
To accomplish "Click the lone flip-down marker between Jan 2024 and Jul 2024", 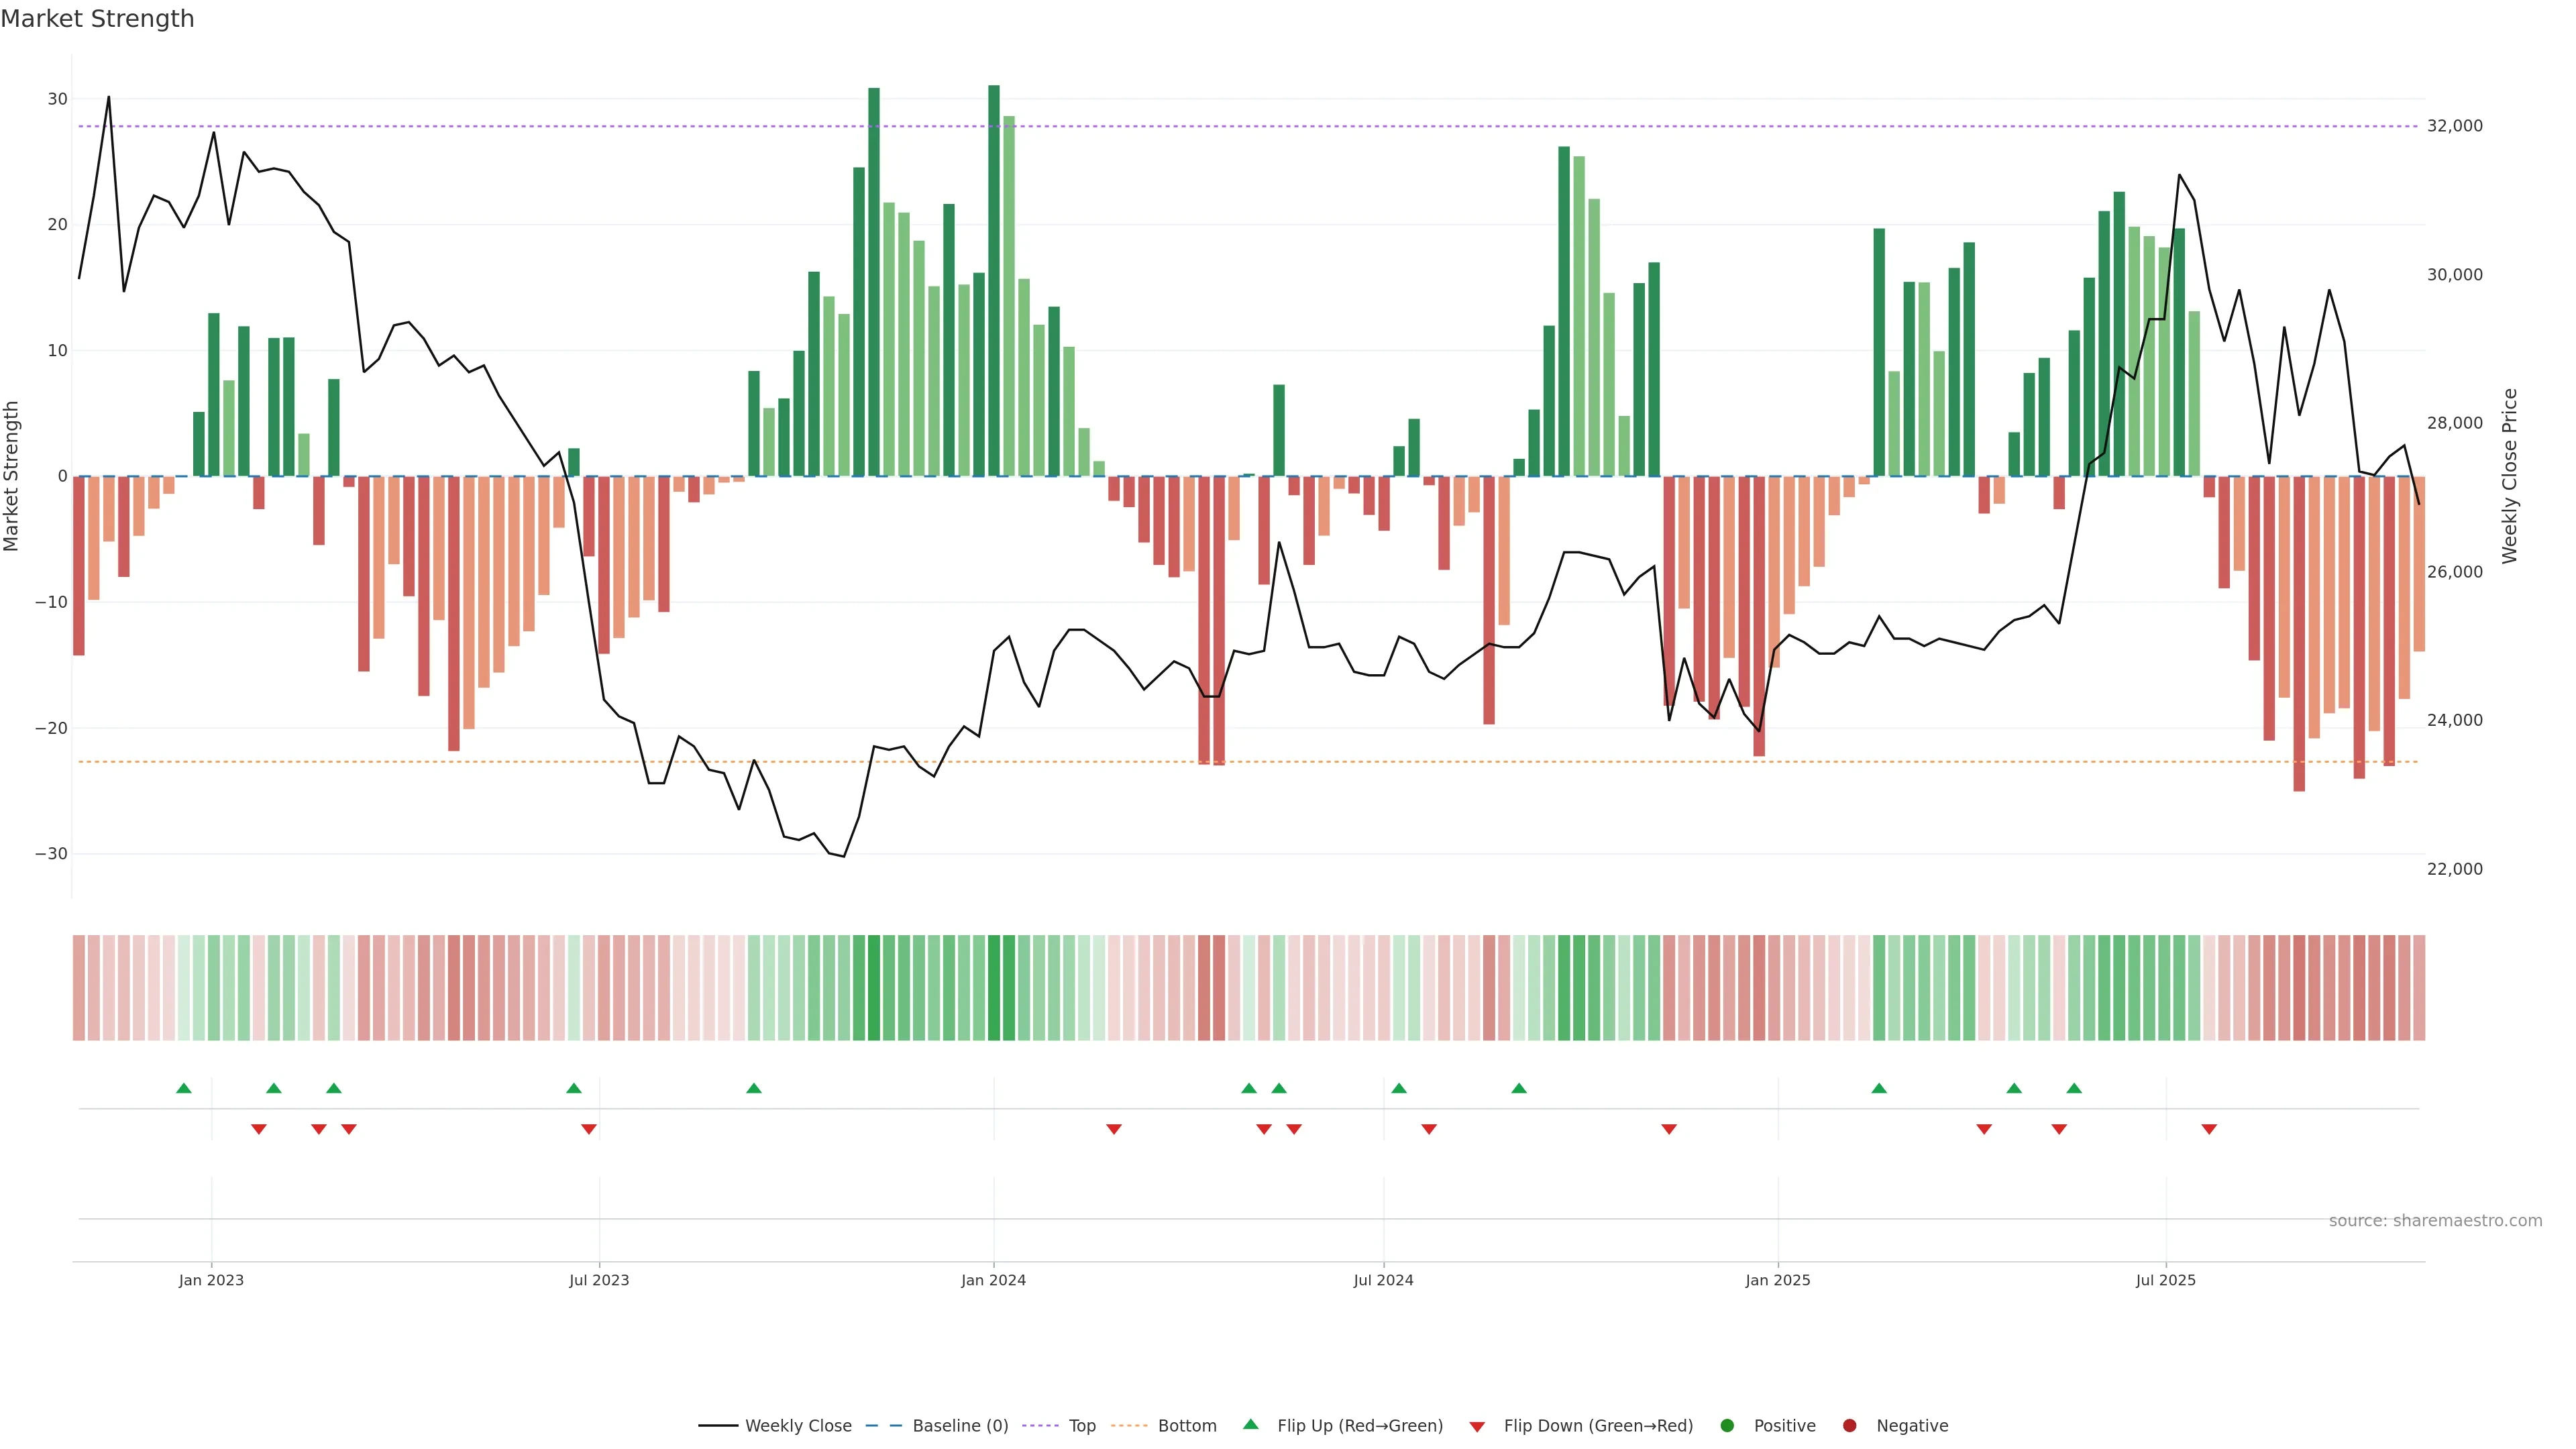I will 1114,1129.
